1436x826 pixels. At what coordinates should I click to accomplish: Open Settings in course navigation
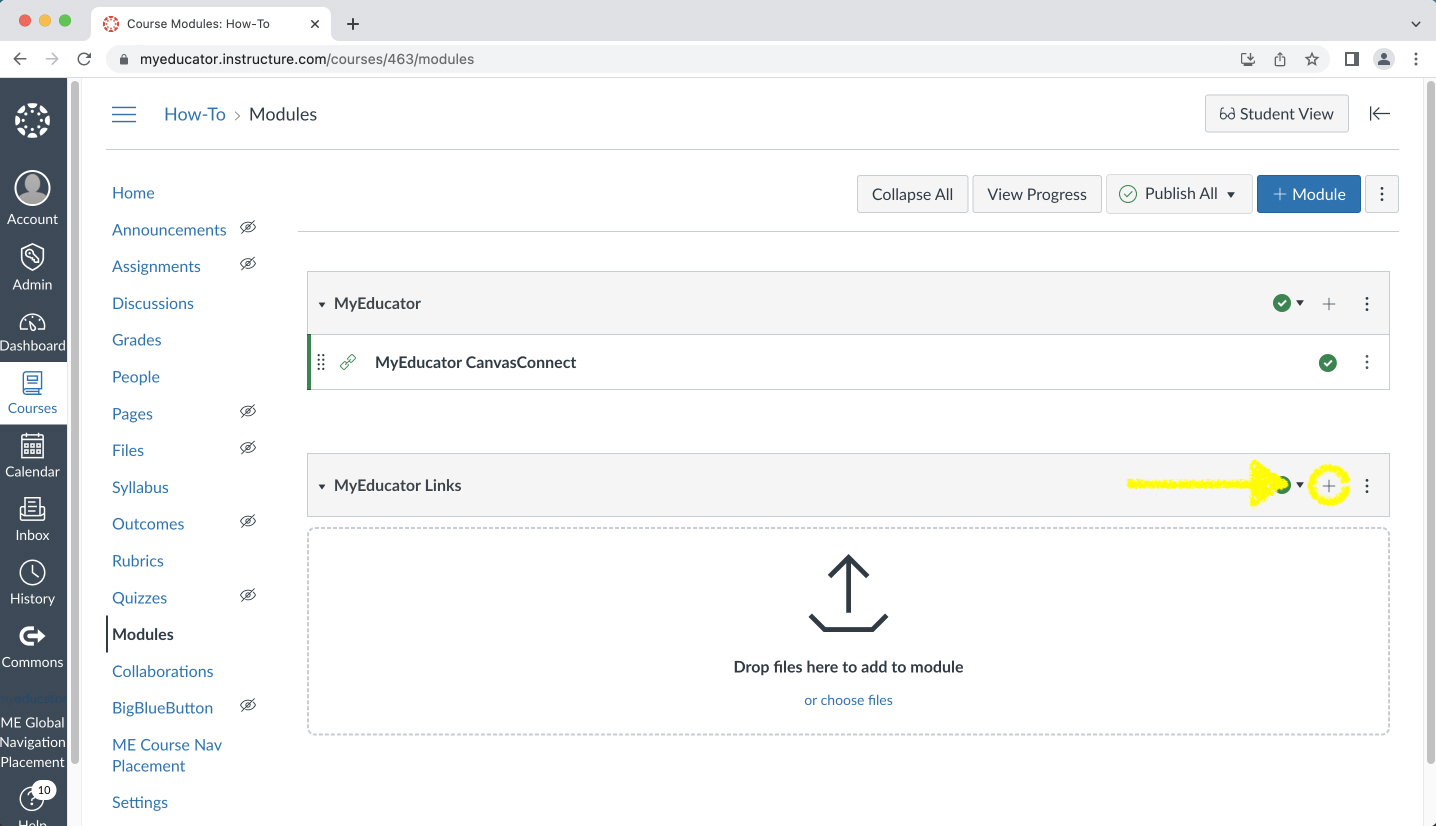click(x=140, y=802)
